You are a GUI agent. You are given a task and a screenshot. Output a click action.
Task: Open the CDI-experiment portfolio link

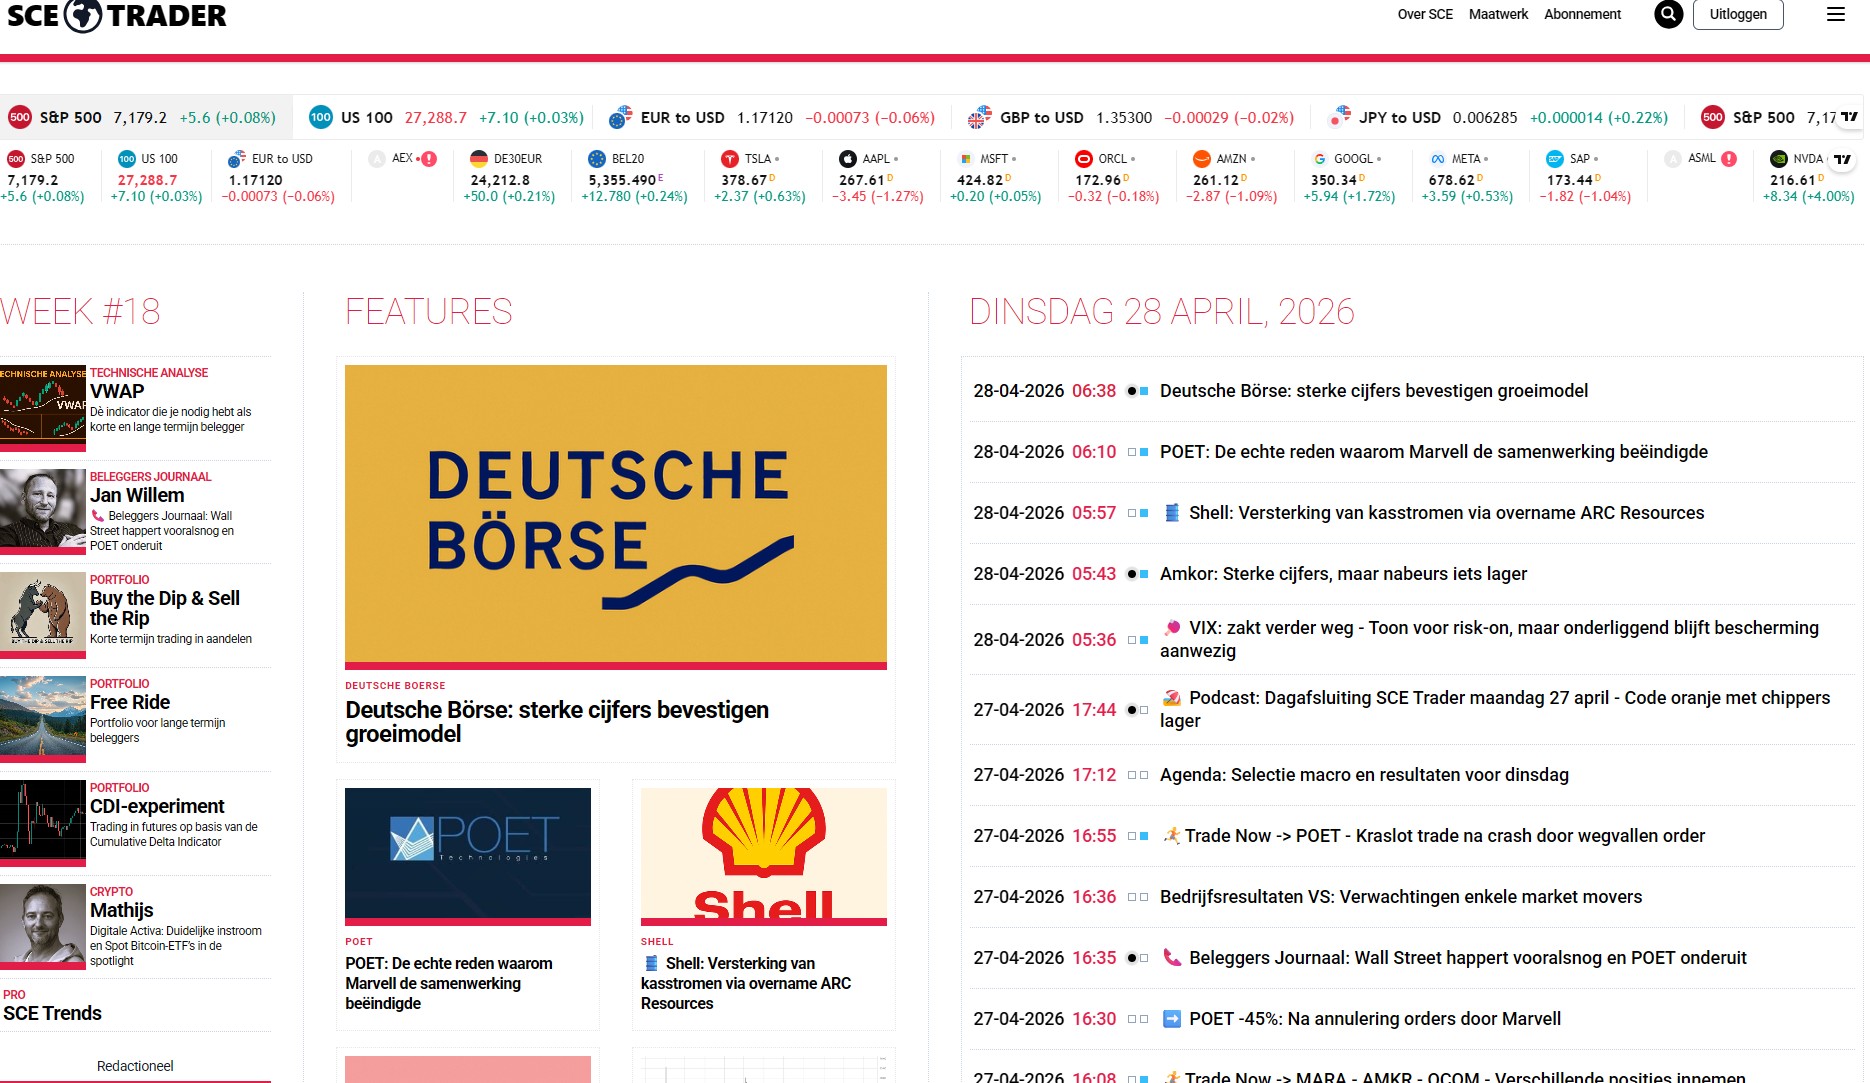[157, 806]
